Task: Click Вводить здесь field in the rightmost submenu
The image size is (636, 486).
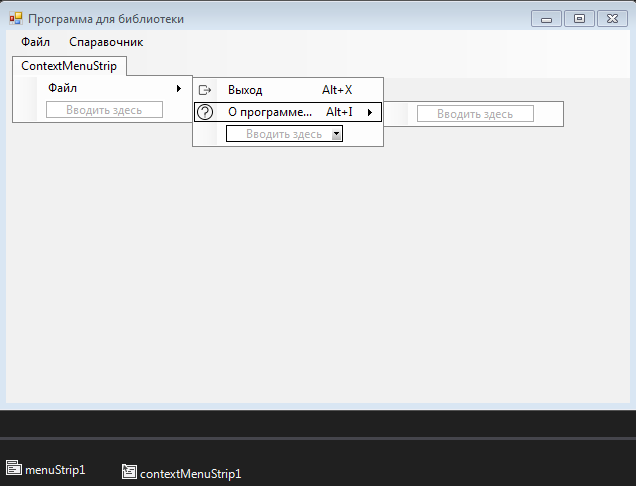Action: point(475,114)
